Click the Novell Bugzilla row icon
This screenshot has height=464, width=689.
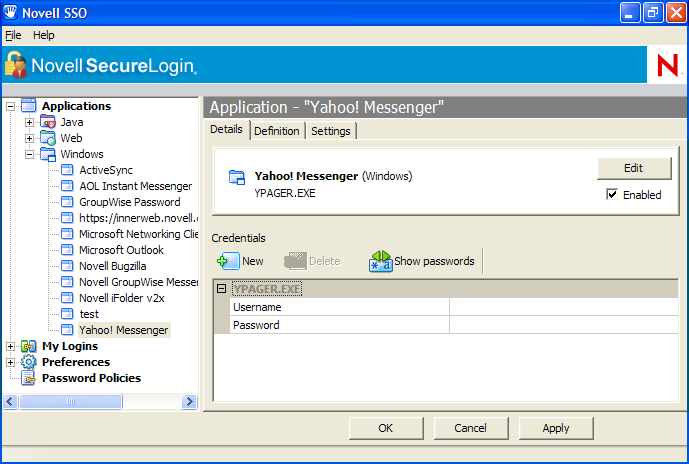(x=67, y=266)
